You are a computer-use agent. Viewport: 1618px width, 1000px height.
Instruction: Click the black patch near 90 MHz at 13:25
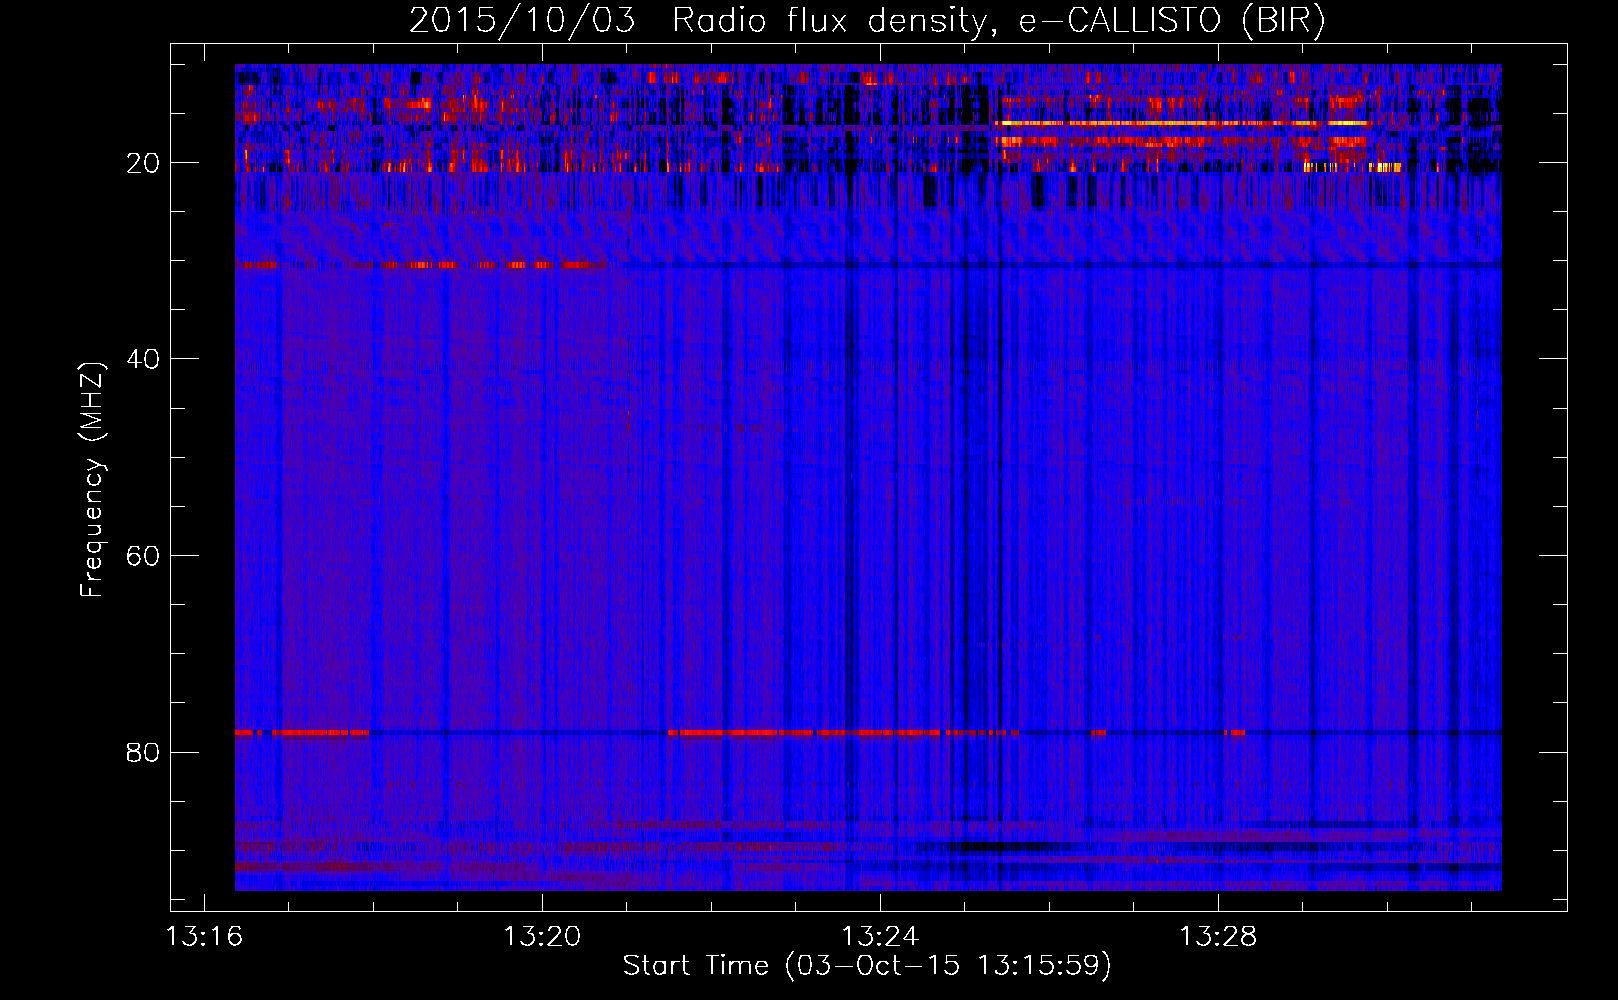pos(990,846)
